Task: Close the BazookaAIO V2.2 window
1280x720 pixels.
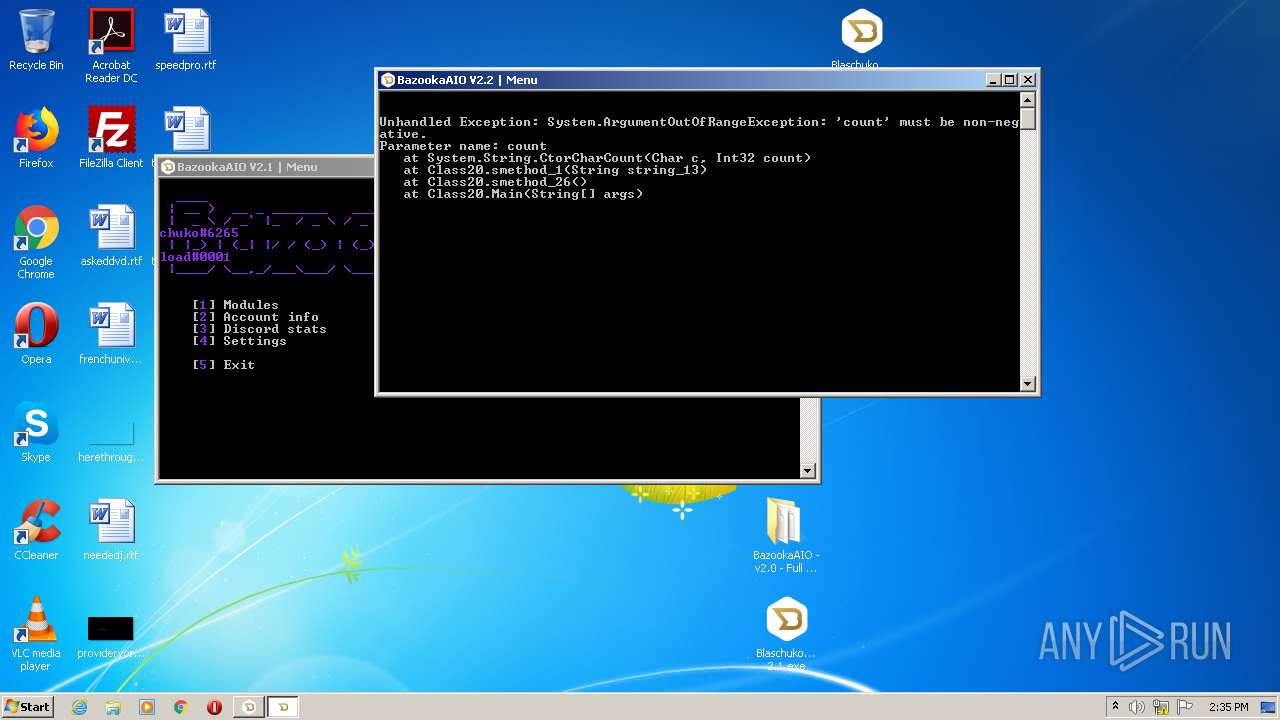Action: coord(1027,80)
